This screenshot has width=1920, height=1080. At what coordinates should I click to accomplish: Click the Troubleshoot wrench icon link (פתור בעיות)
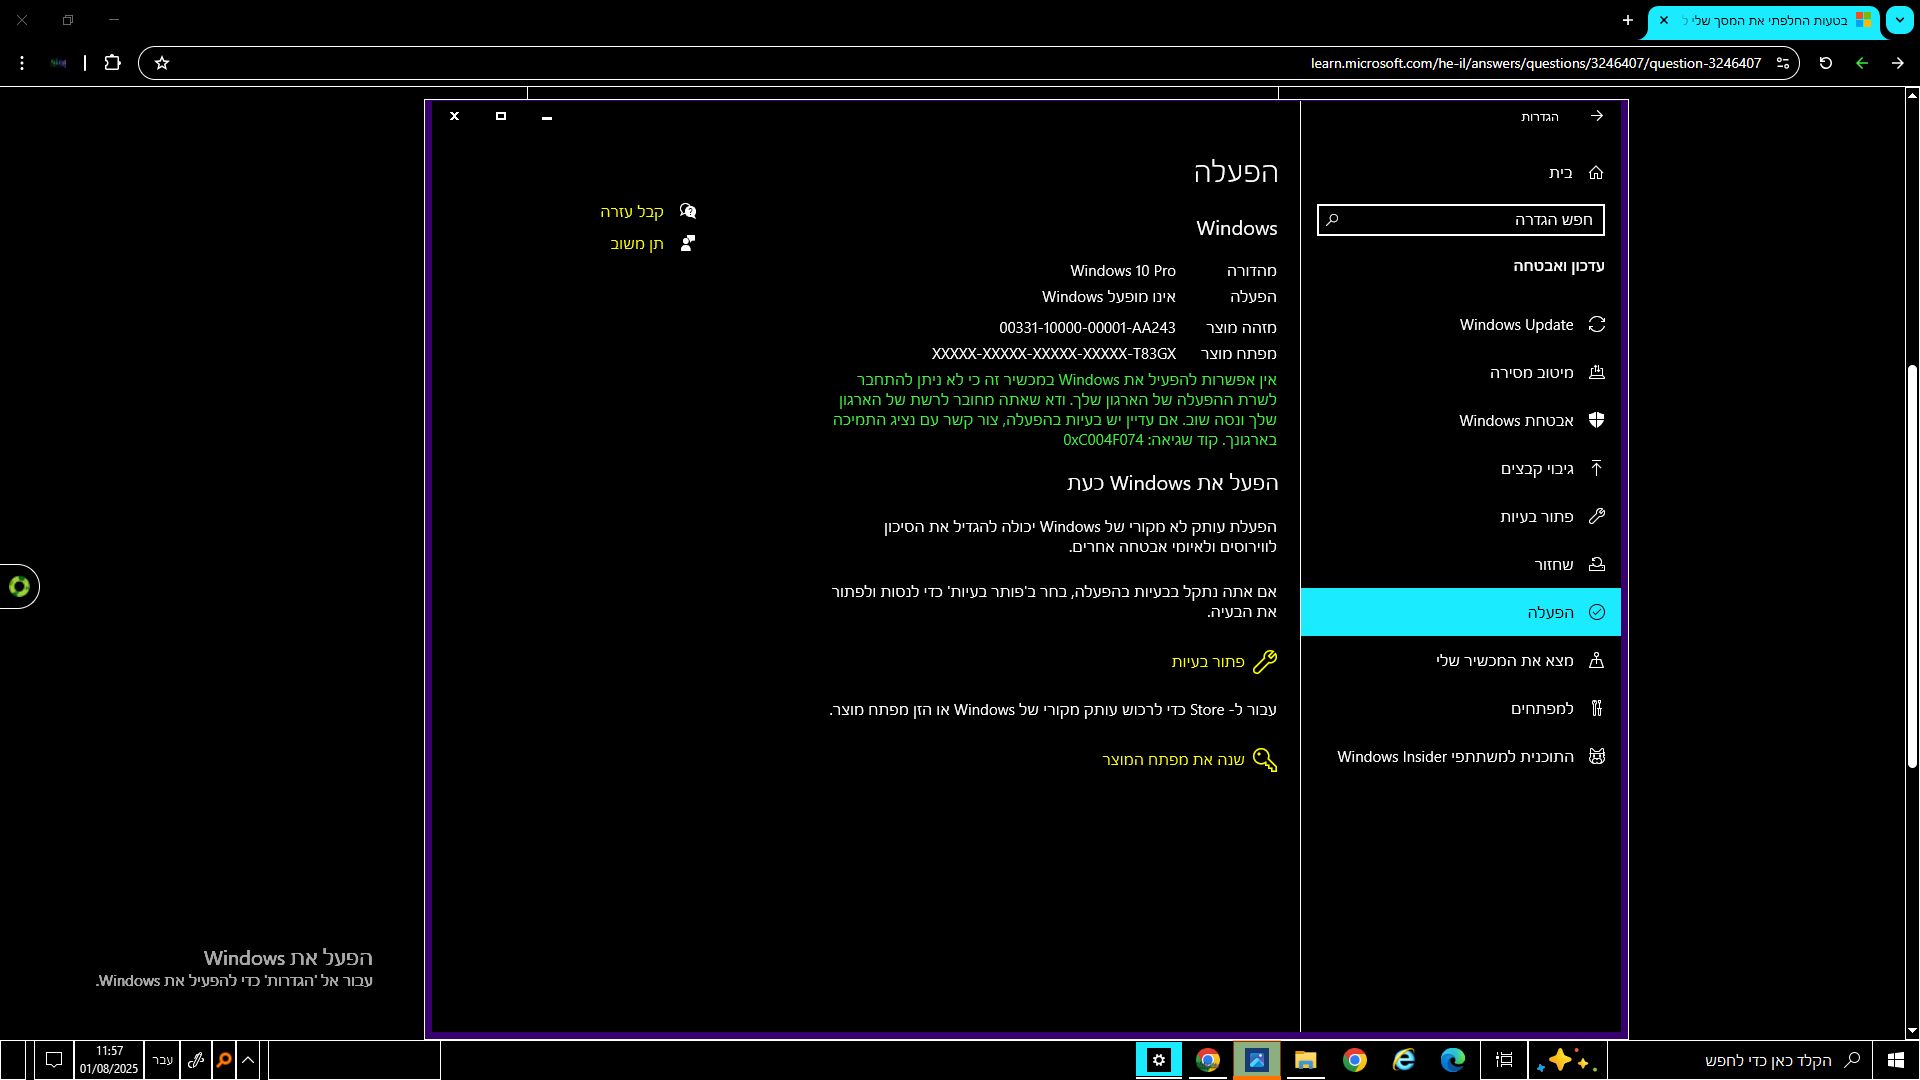pyautogui.click(x=1265, y=662)
